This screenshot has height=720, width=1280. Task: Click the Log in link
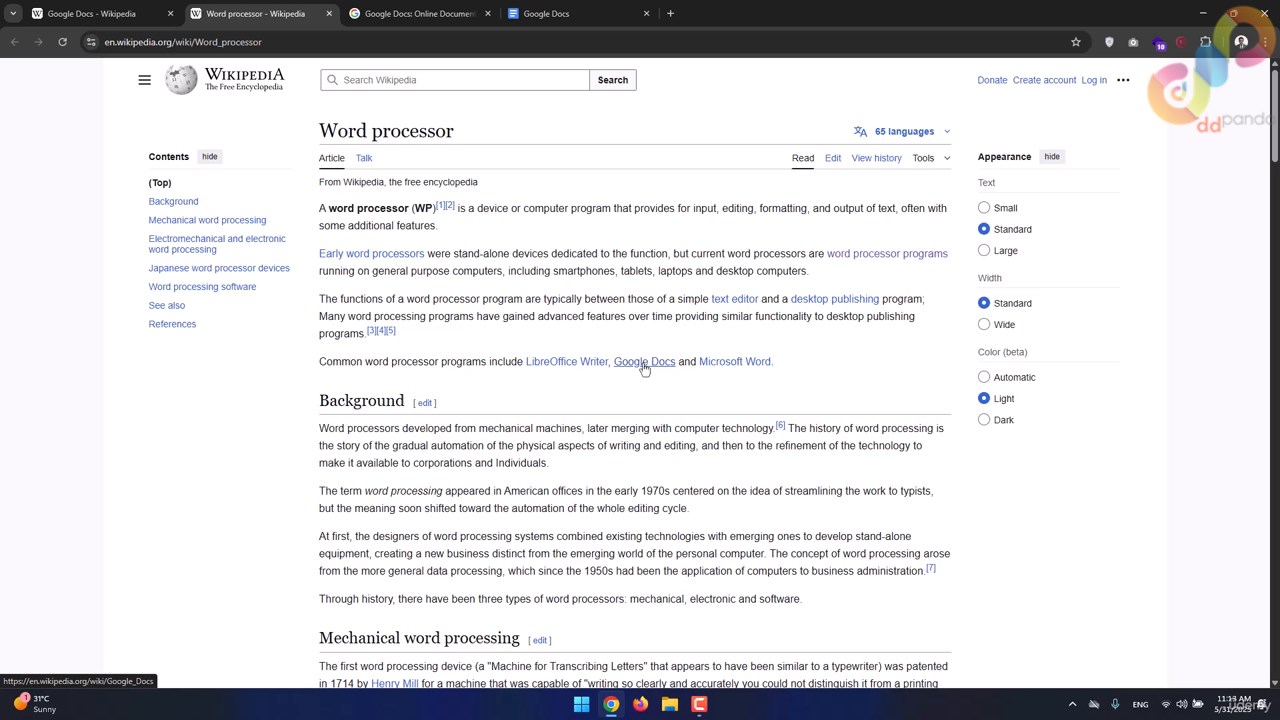point(1094,80)
